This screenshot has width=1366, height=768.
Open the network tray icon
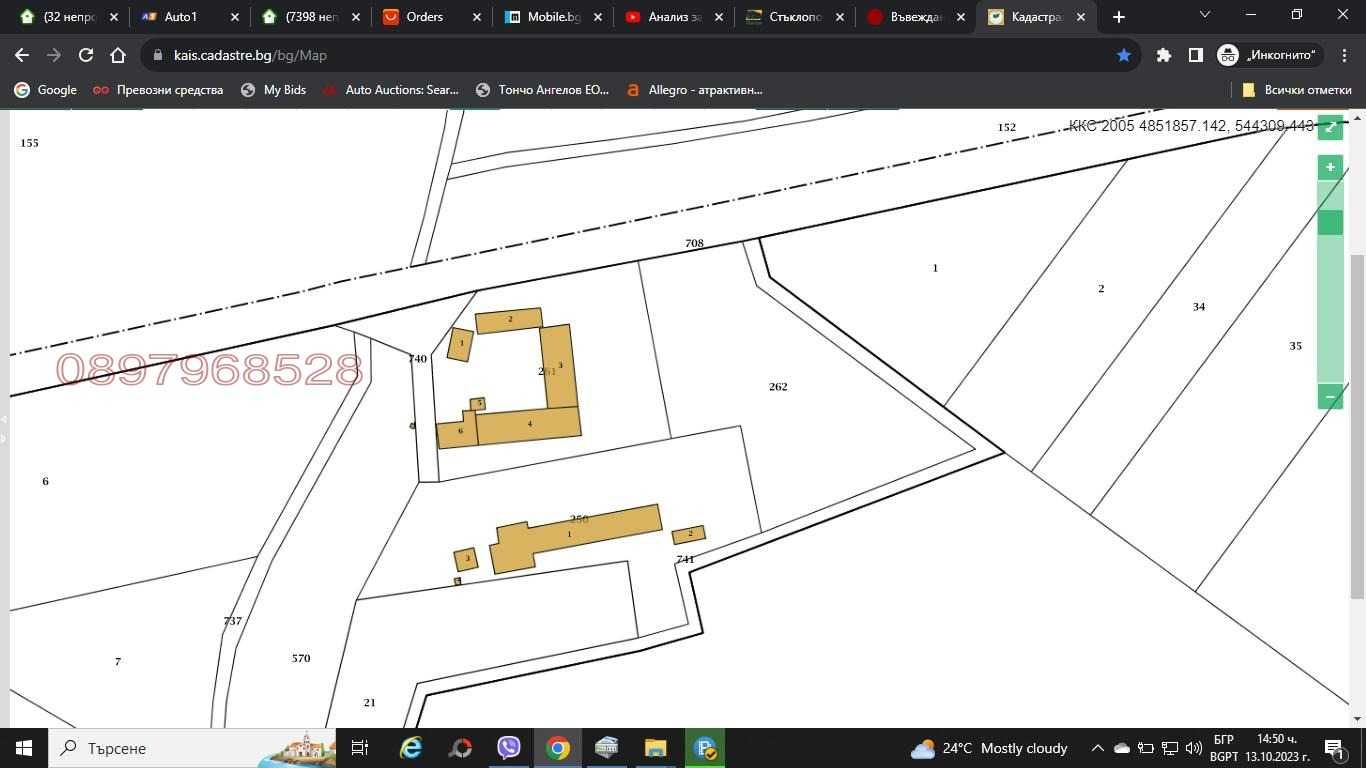tap(1169, 748)
